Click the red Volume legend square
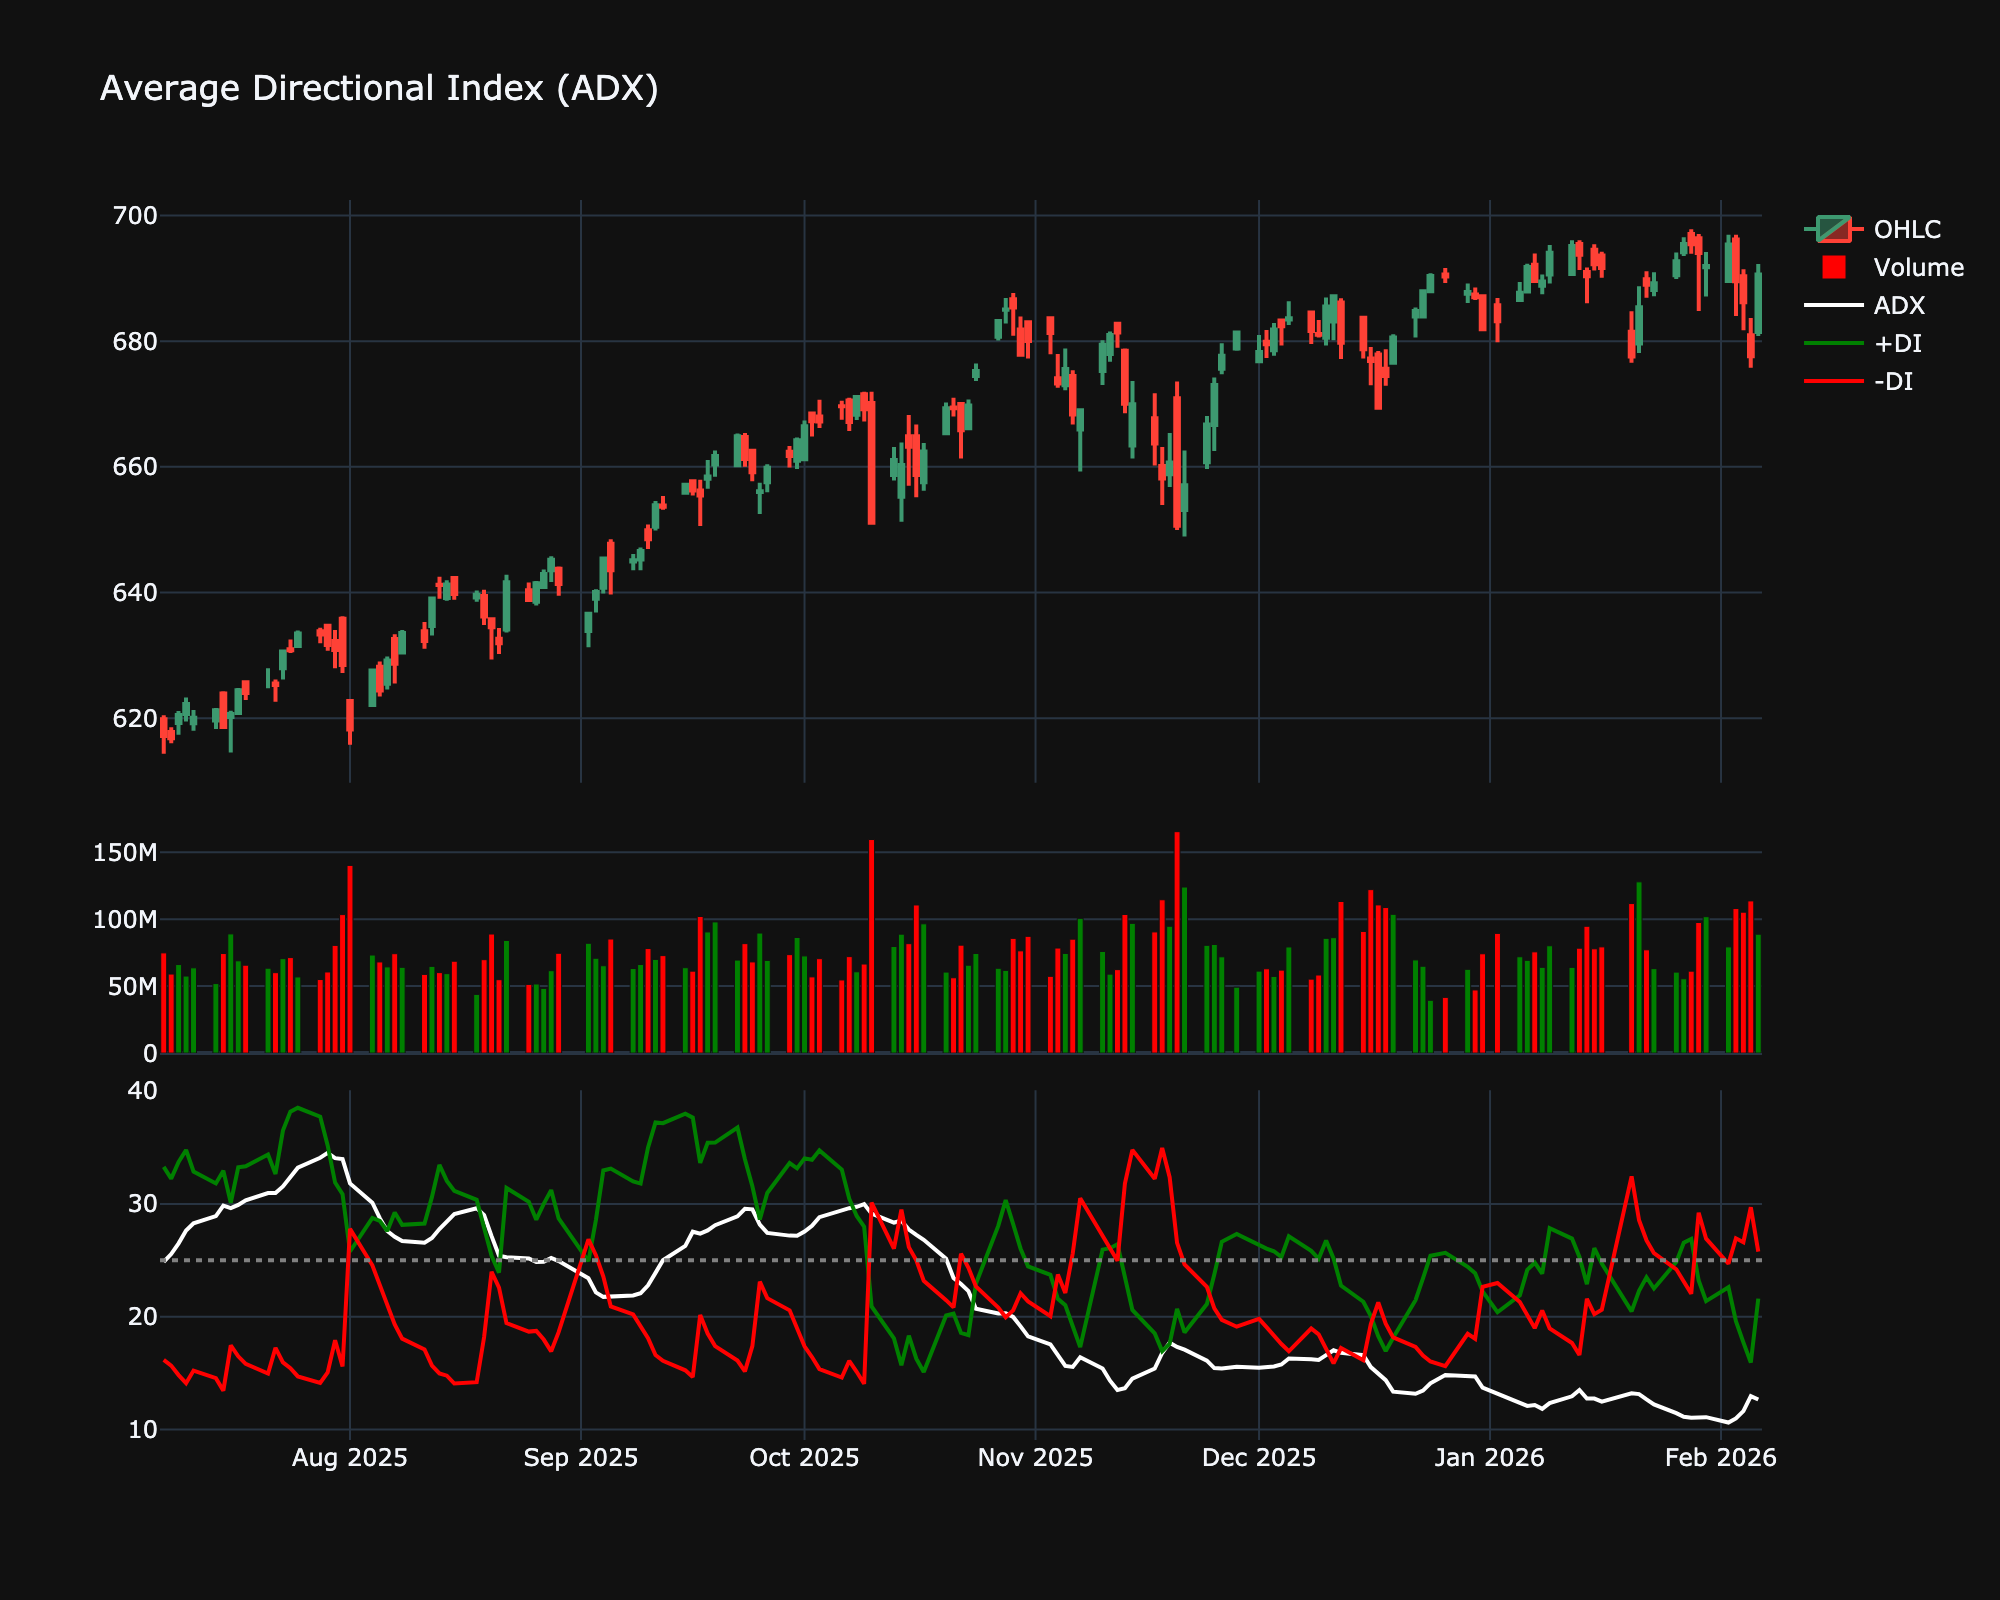Screen dimensions: 2000x1600 pyautogui.click(x=1833, y=267)
